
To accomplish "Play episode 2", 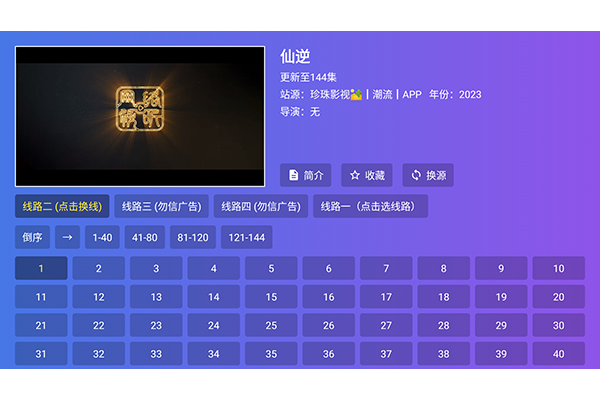I will 99,268.
